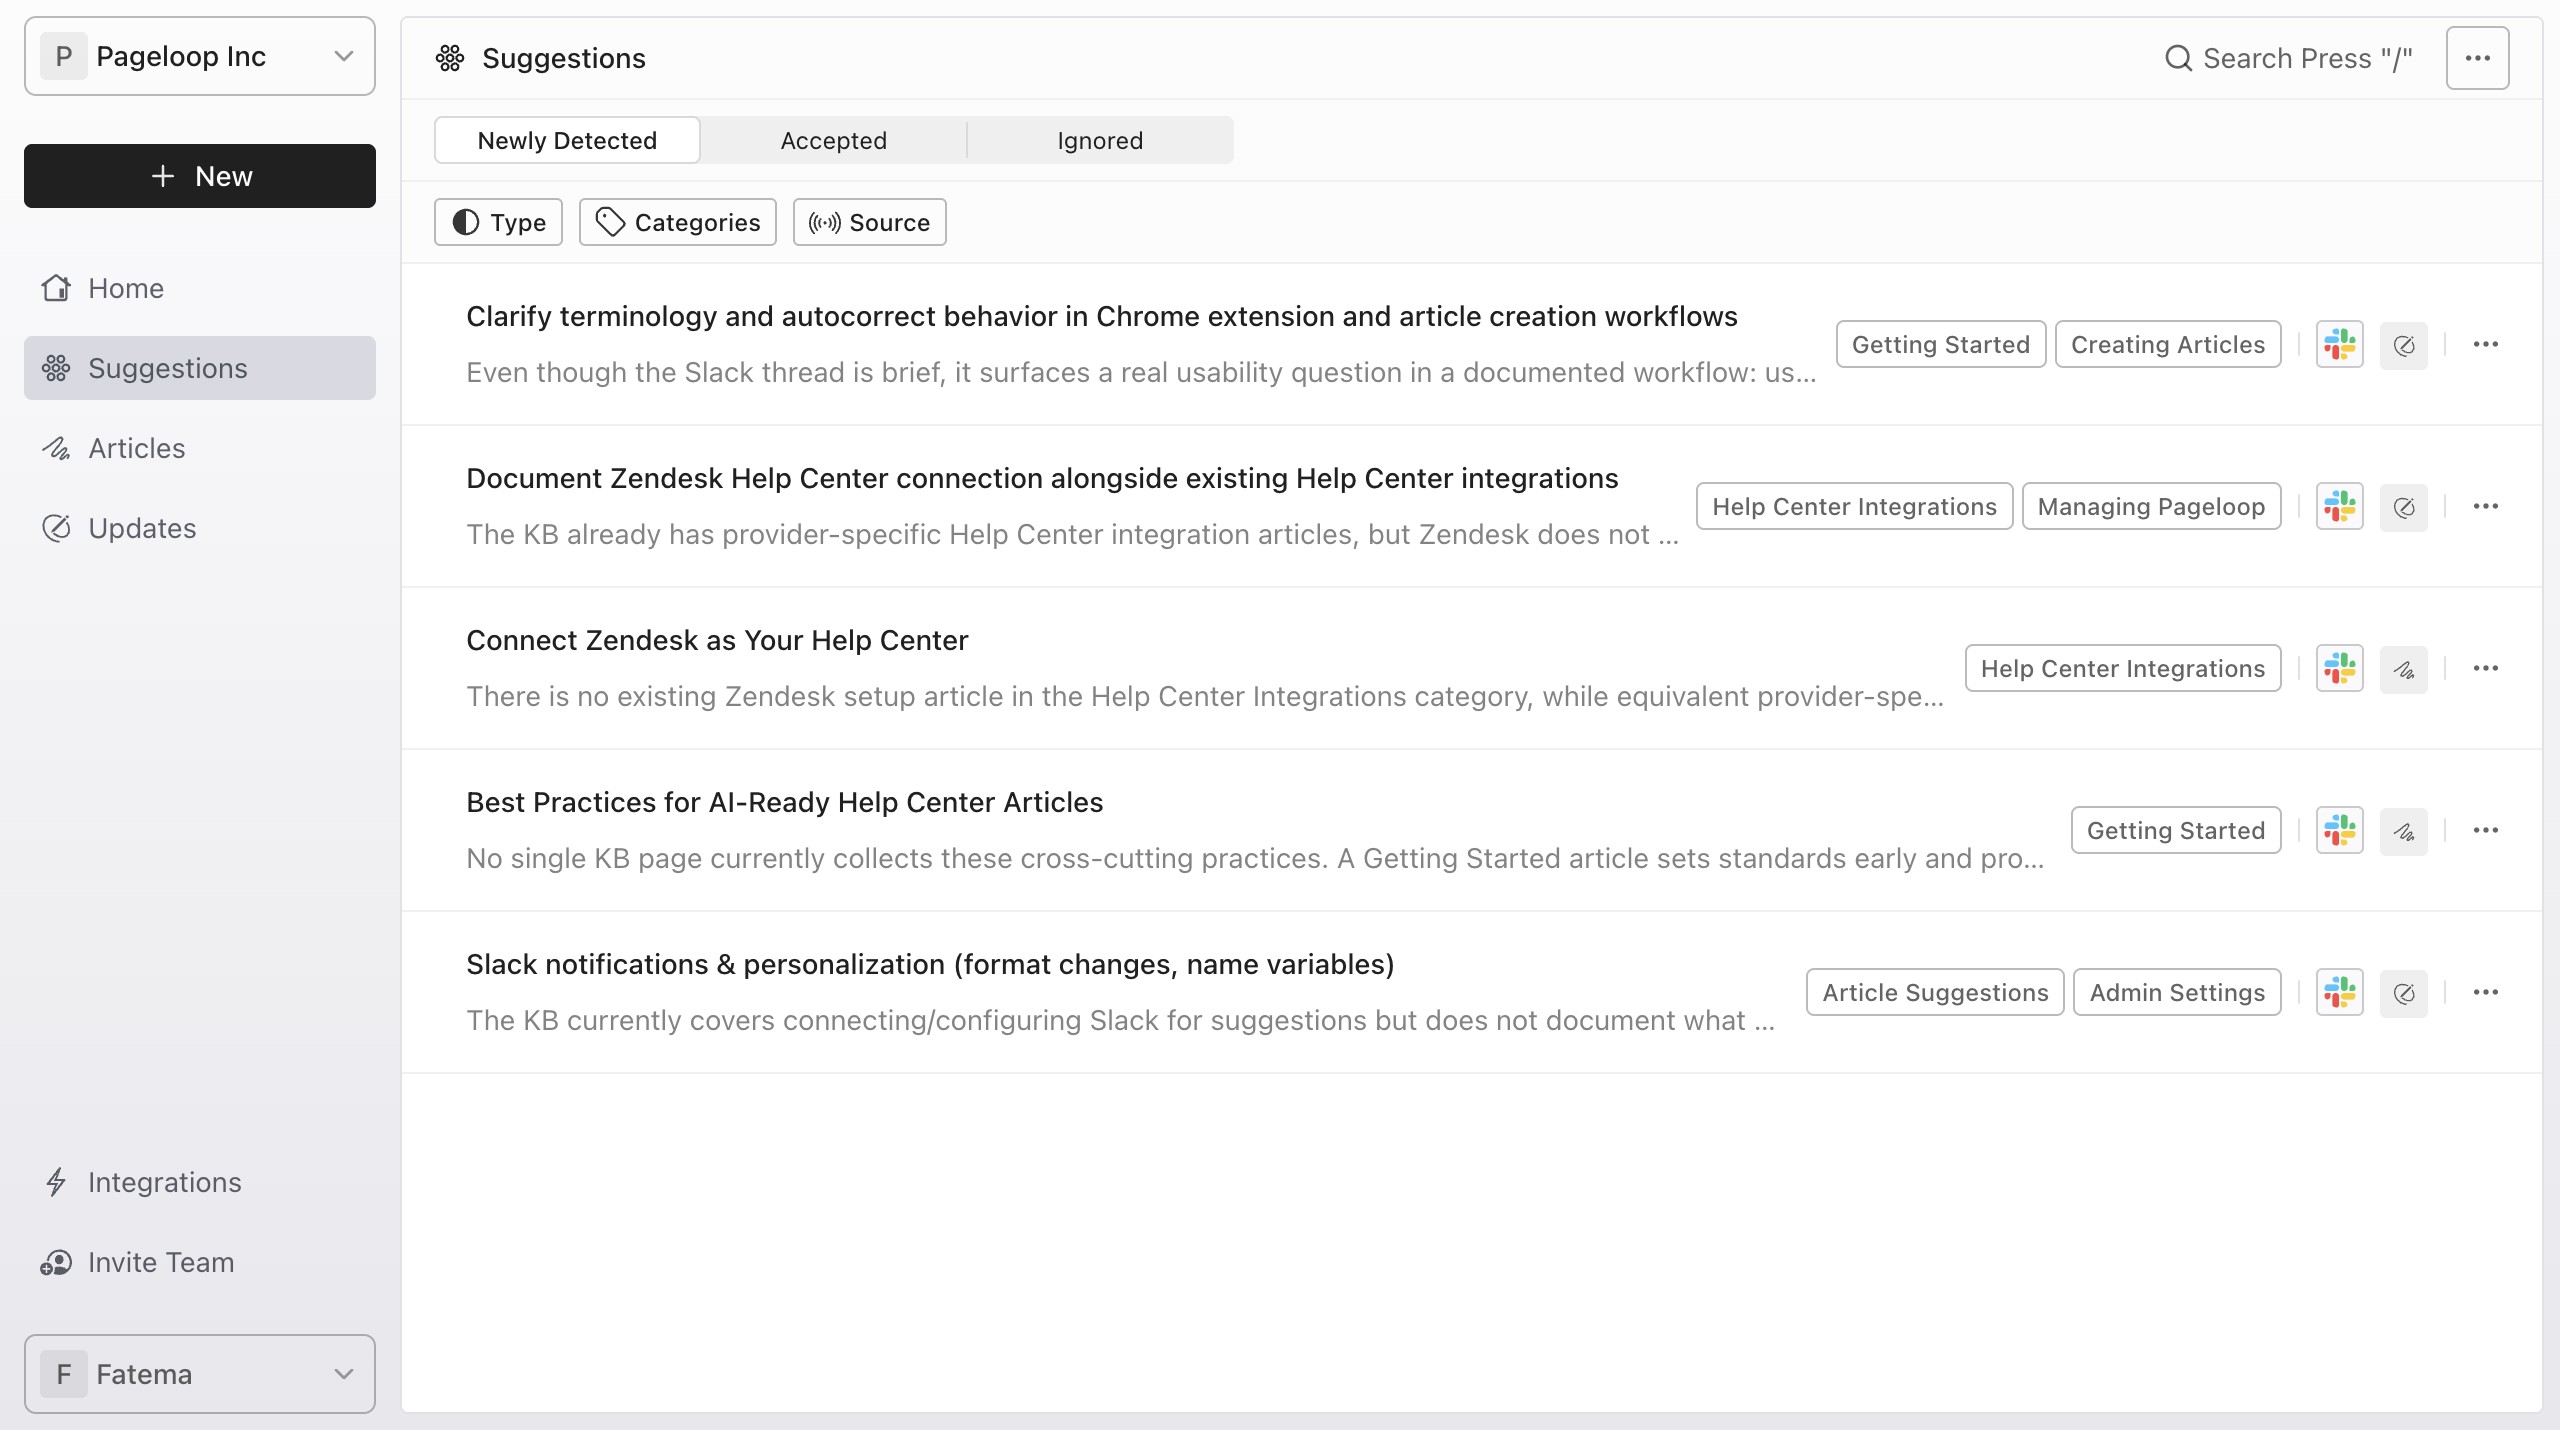The image size is (2560, 1430).
Task: Click update type icon on Slack notifications row
Action: coord(2404,993)
